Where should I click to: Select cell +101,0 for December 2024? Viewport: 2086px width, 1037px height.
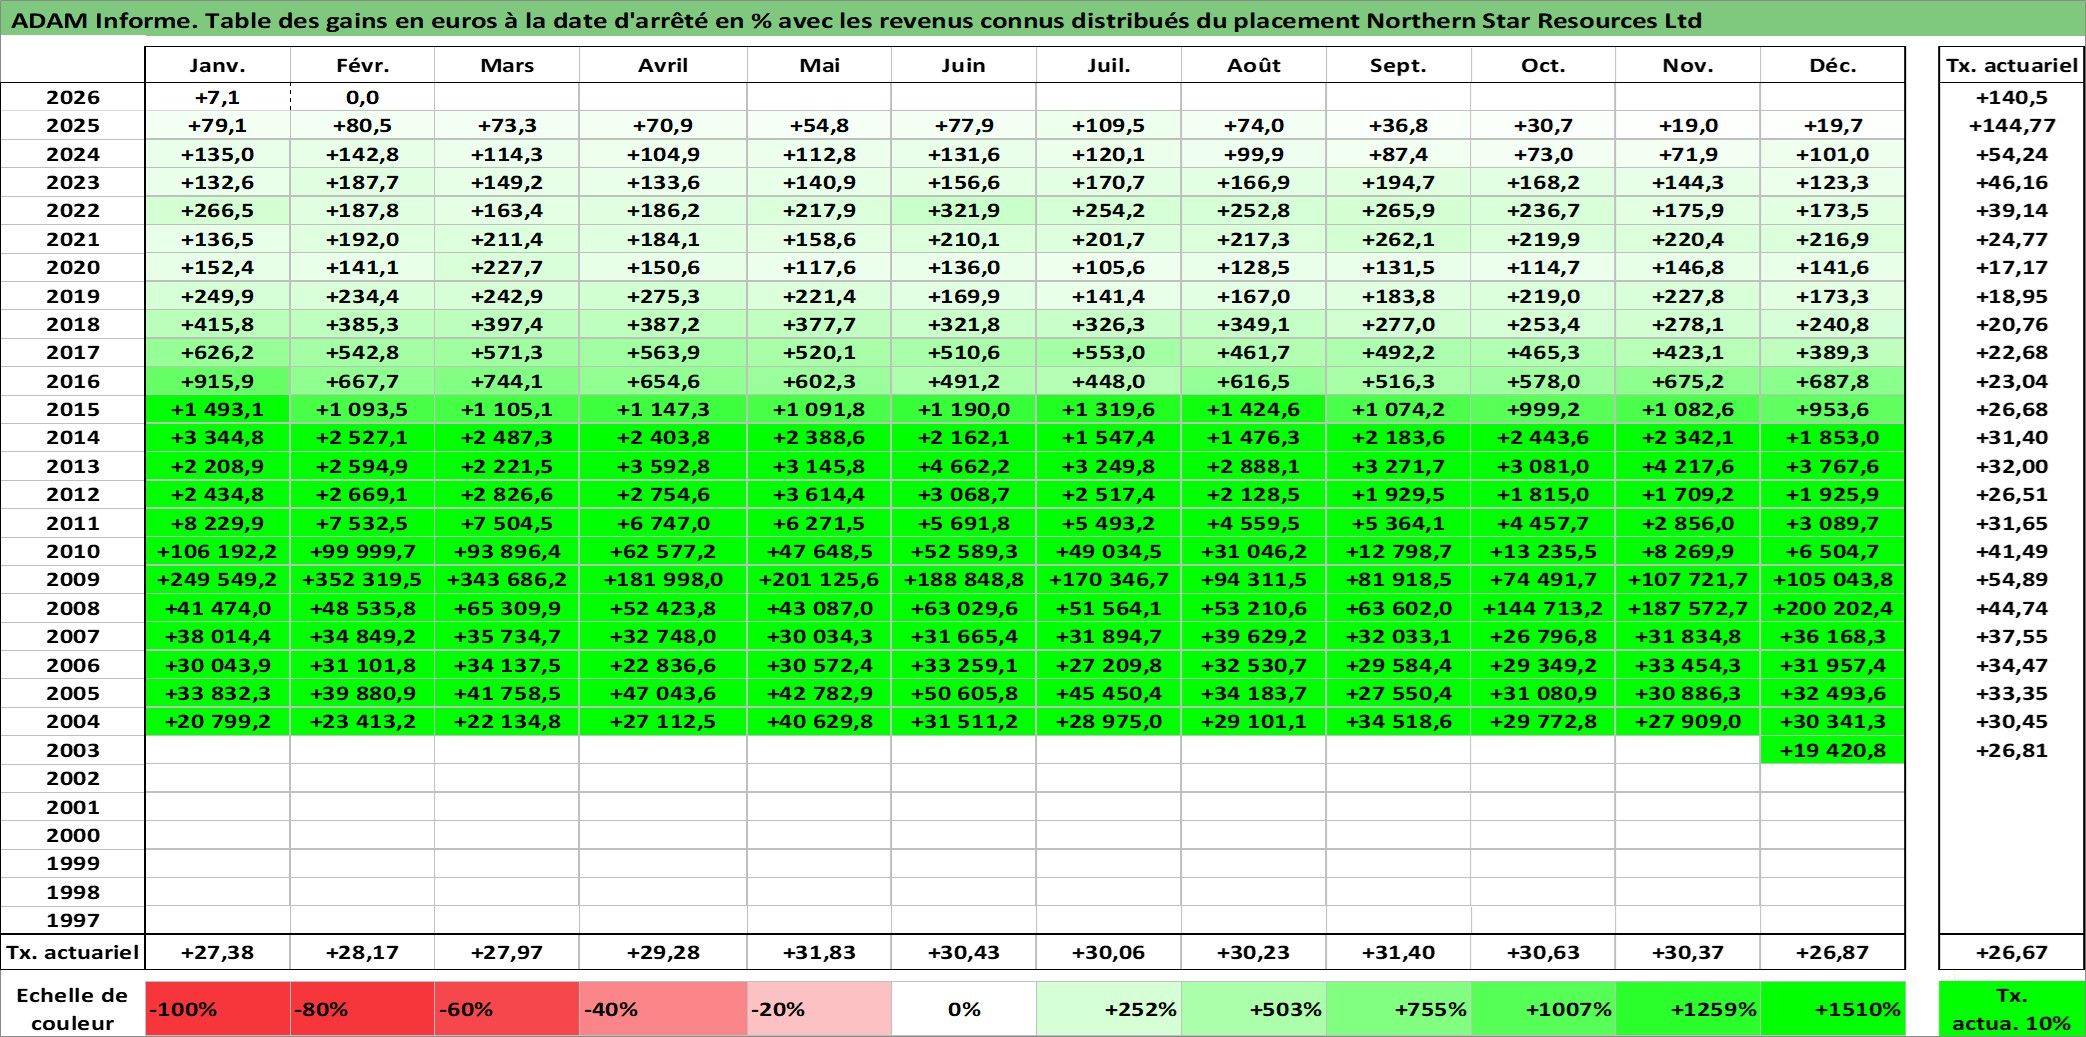pyautogui.click(x=1833, y=154)
